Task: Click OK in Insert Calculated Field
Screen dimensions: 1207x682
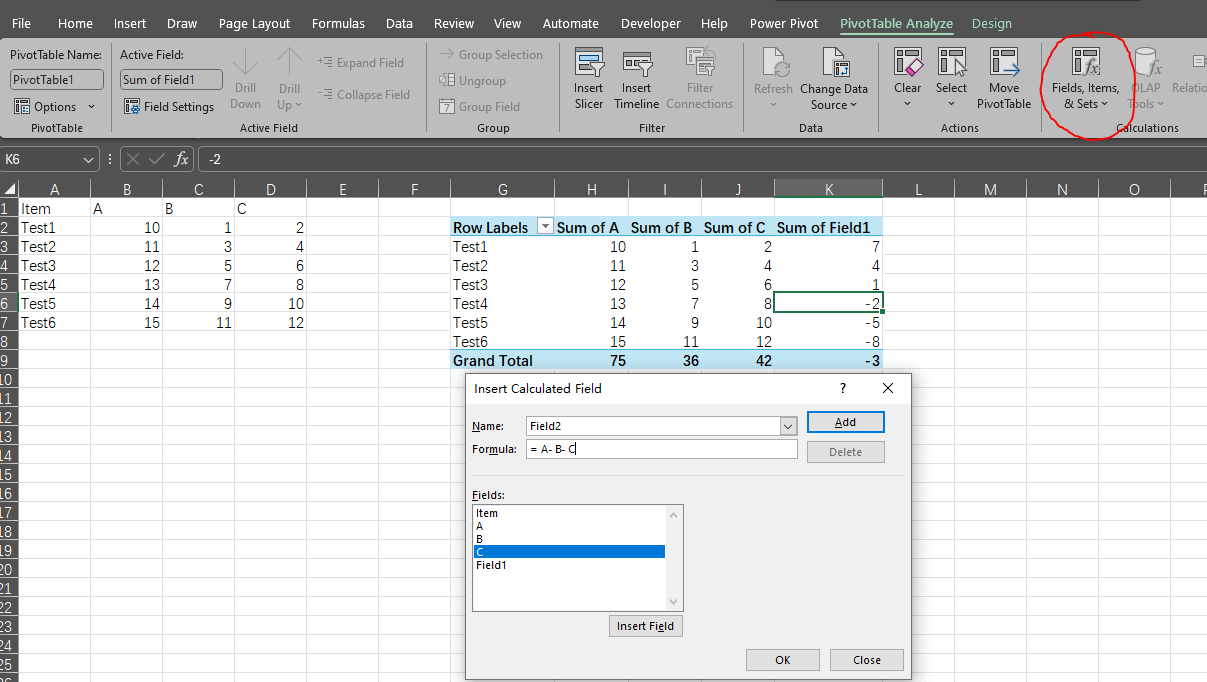Action: (783, 660)
